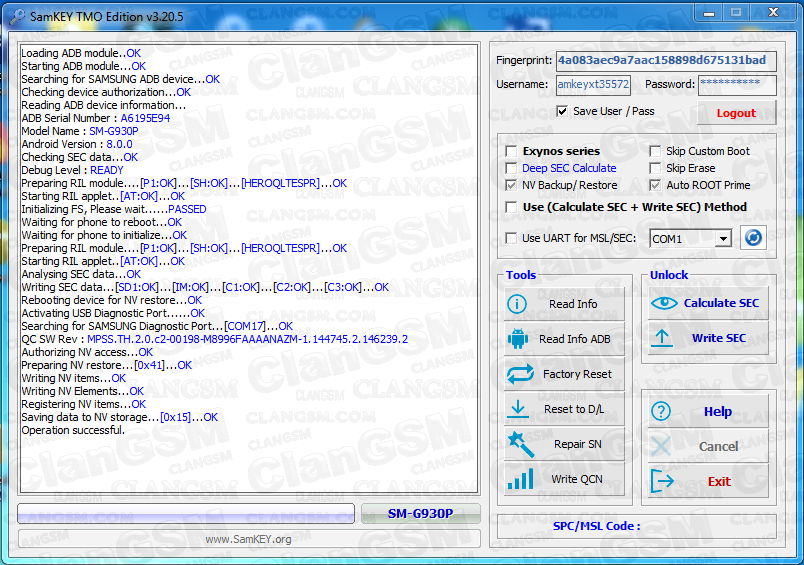Image resolution: width=804 pixels, height=565 pixels.
Task: Uncheck Save User / Pass checkbox
Action: (562, 111)
